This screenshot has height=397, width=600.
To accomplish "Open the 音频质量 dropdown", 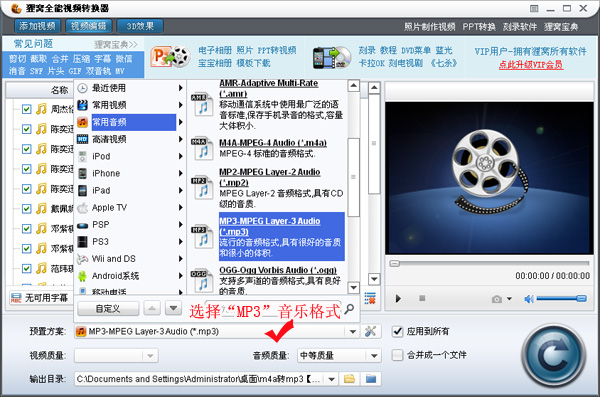I will point(374,356).
